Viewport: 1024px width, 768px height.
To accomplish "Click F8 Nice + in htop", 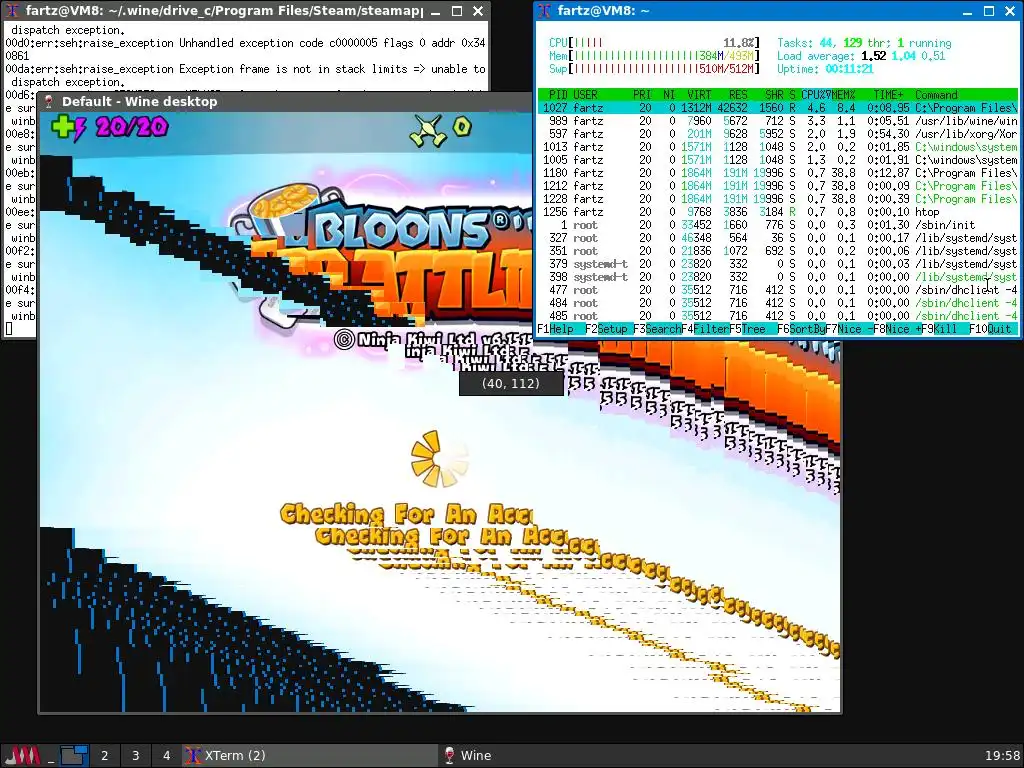I will pos(895,329).
